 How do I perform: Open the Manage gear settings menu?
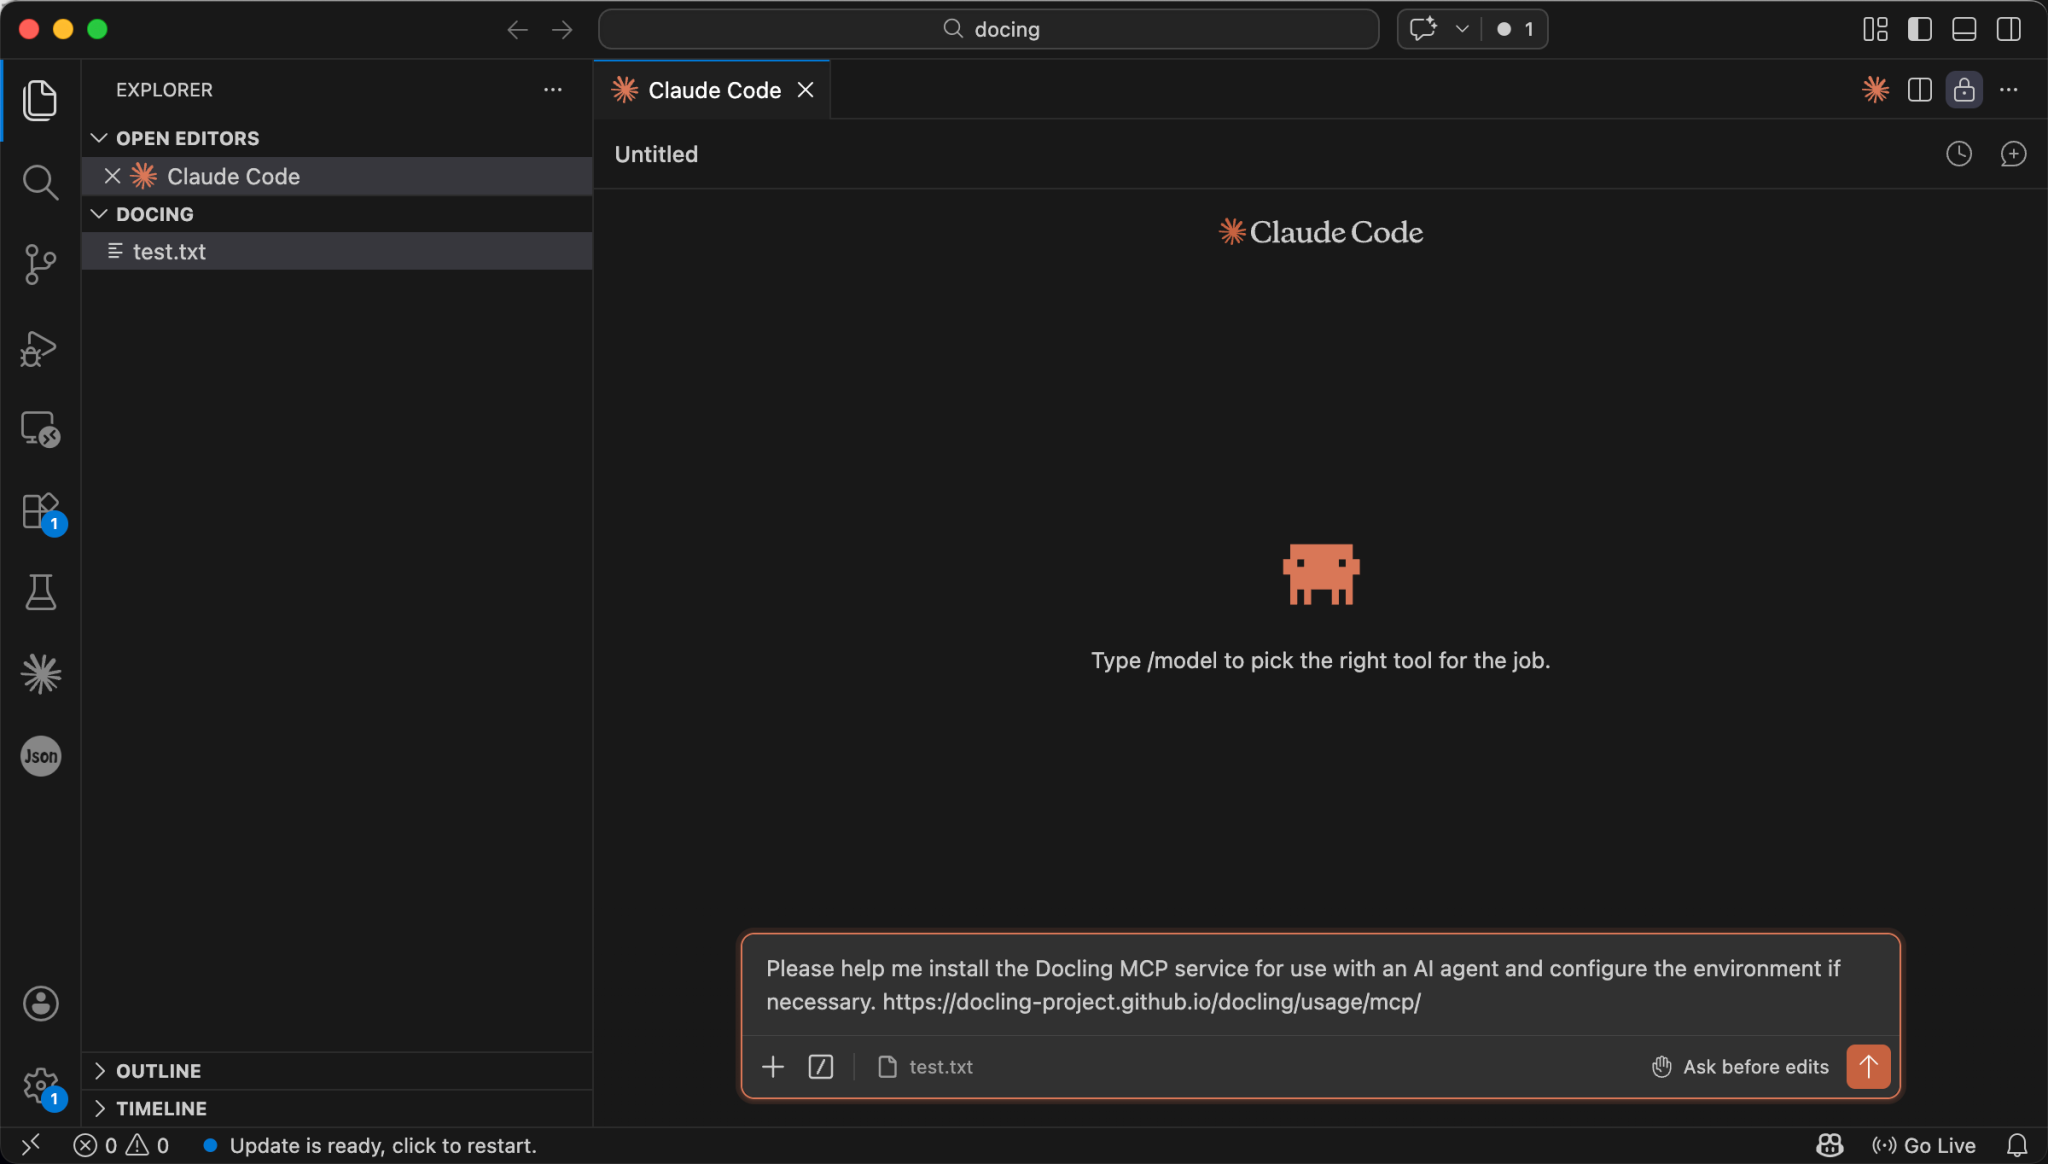point(40,1085)
